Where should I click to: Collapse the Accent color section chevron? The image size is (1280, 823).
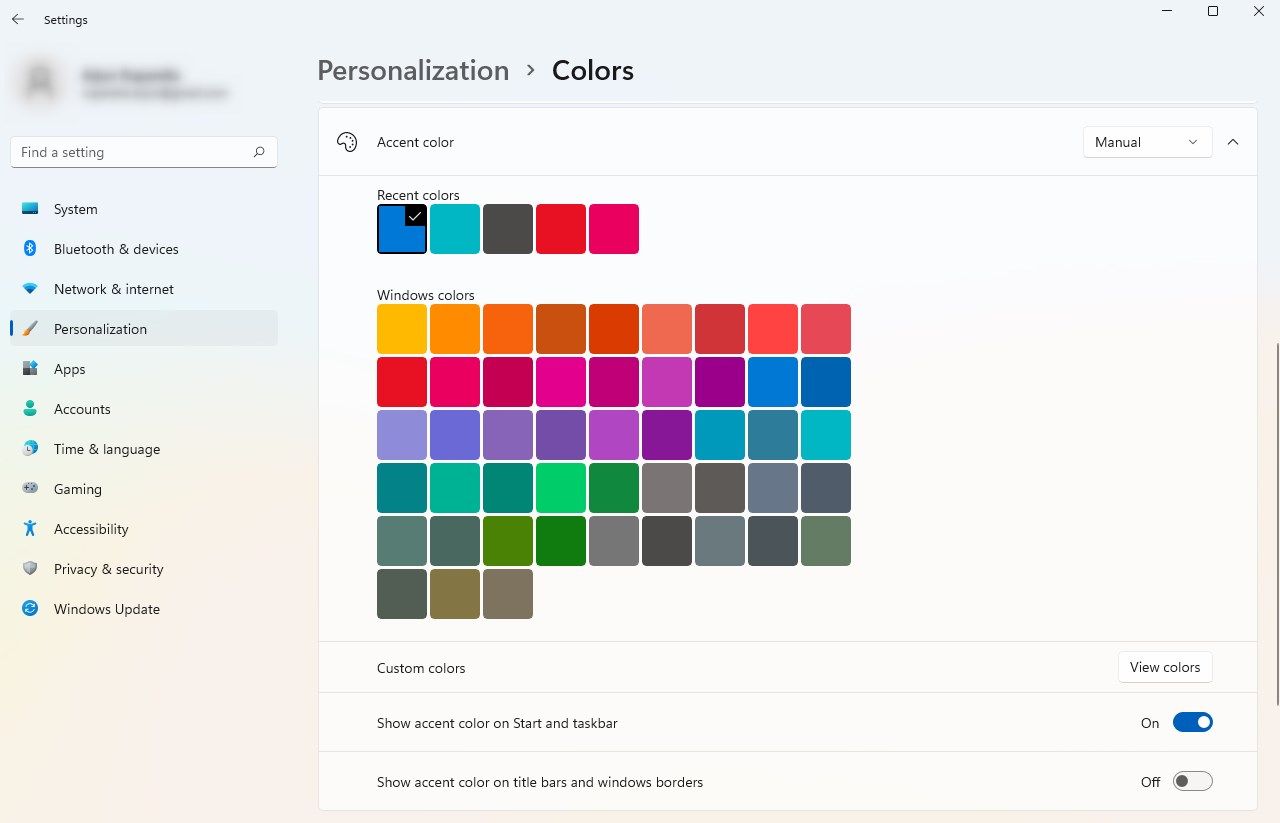1233,142
